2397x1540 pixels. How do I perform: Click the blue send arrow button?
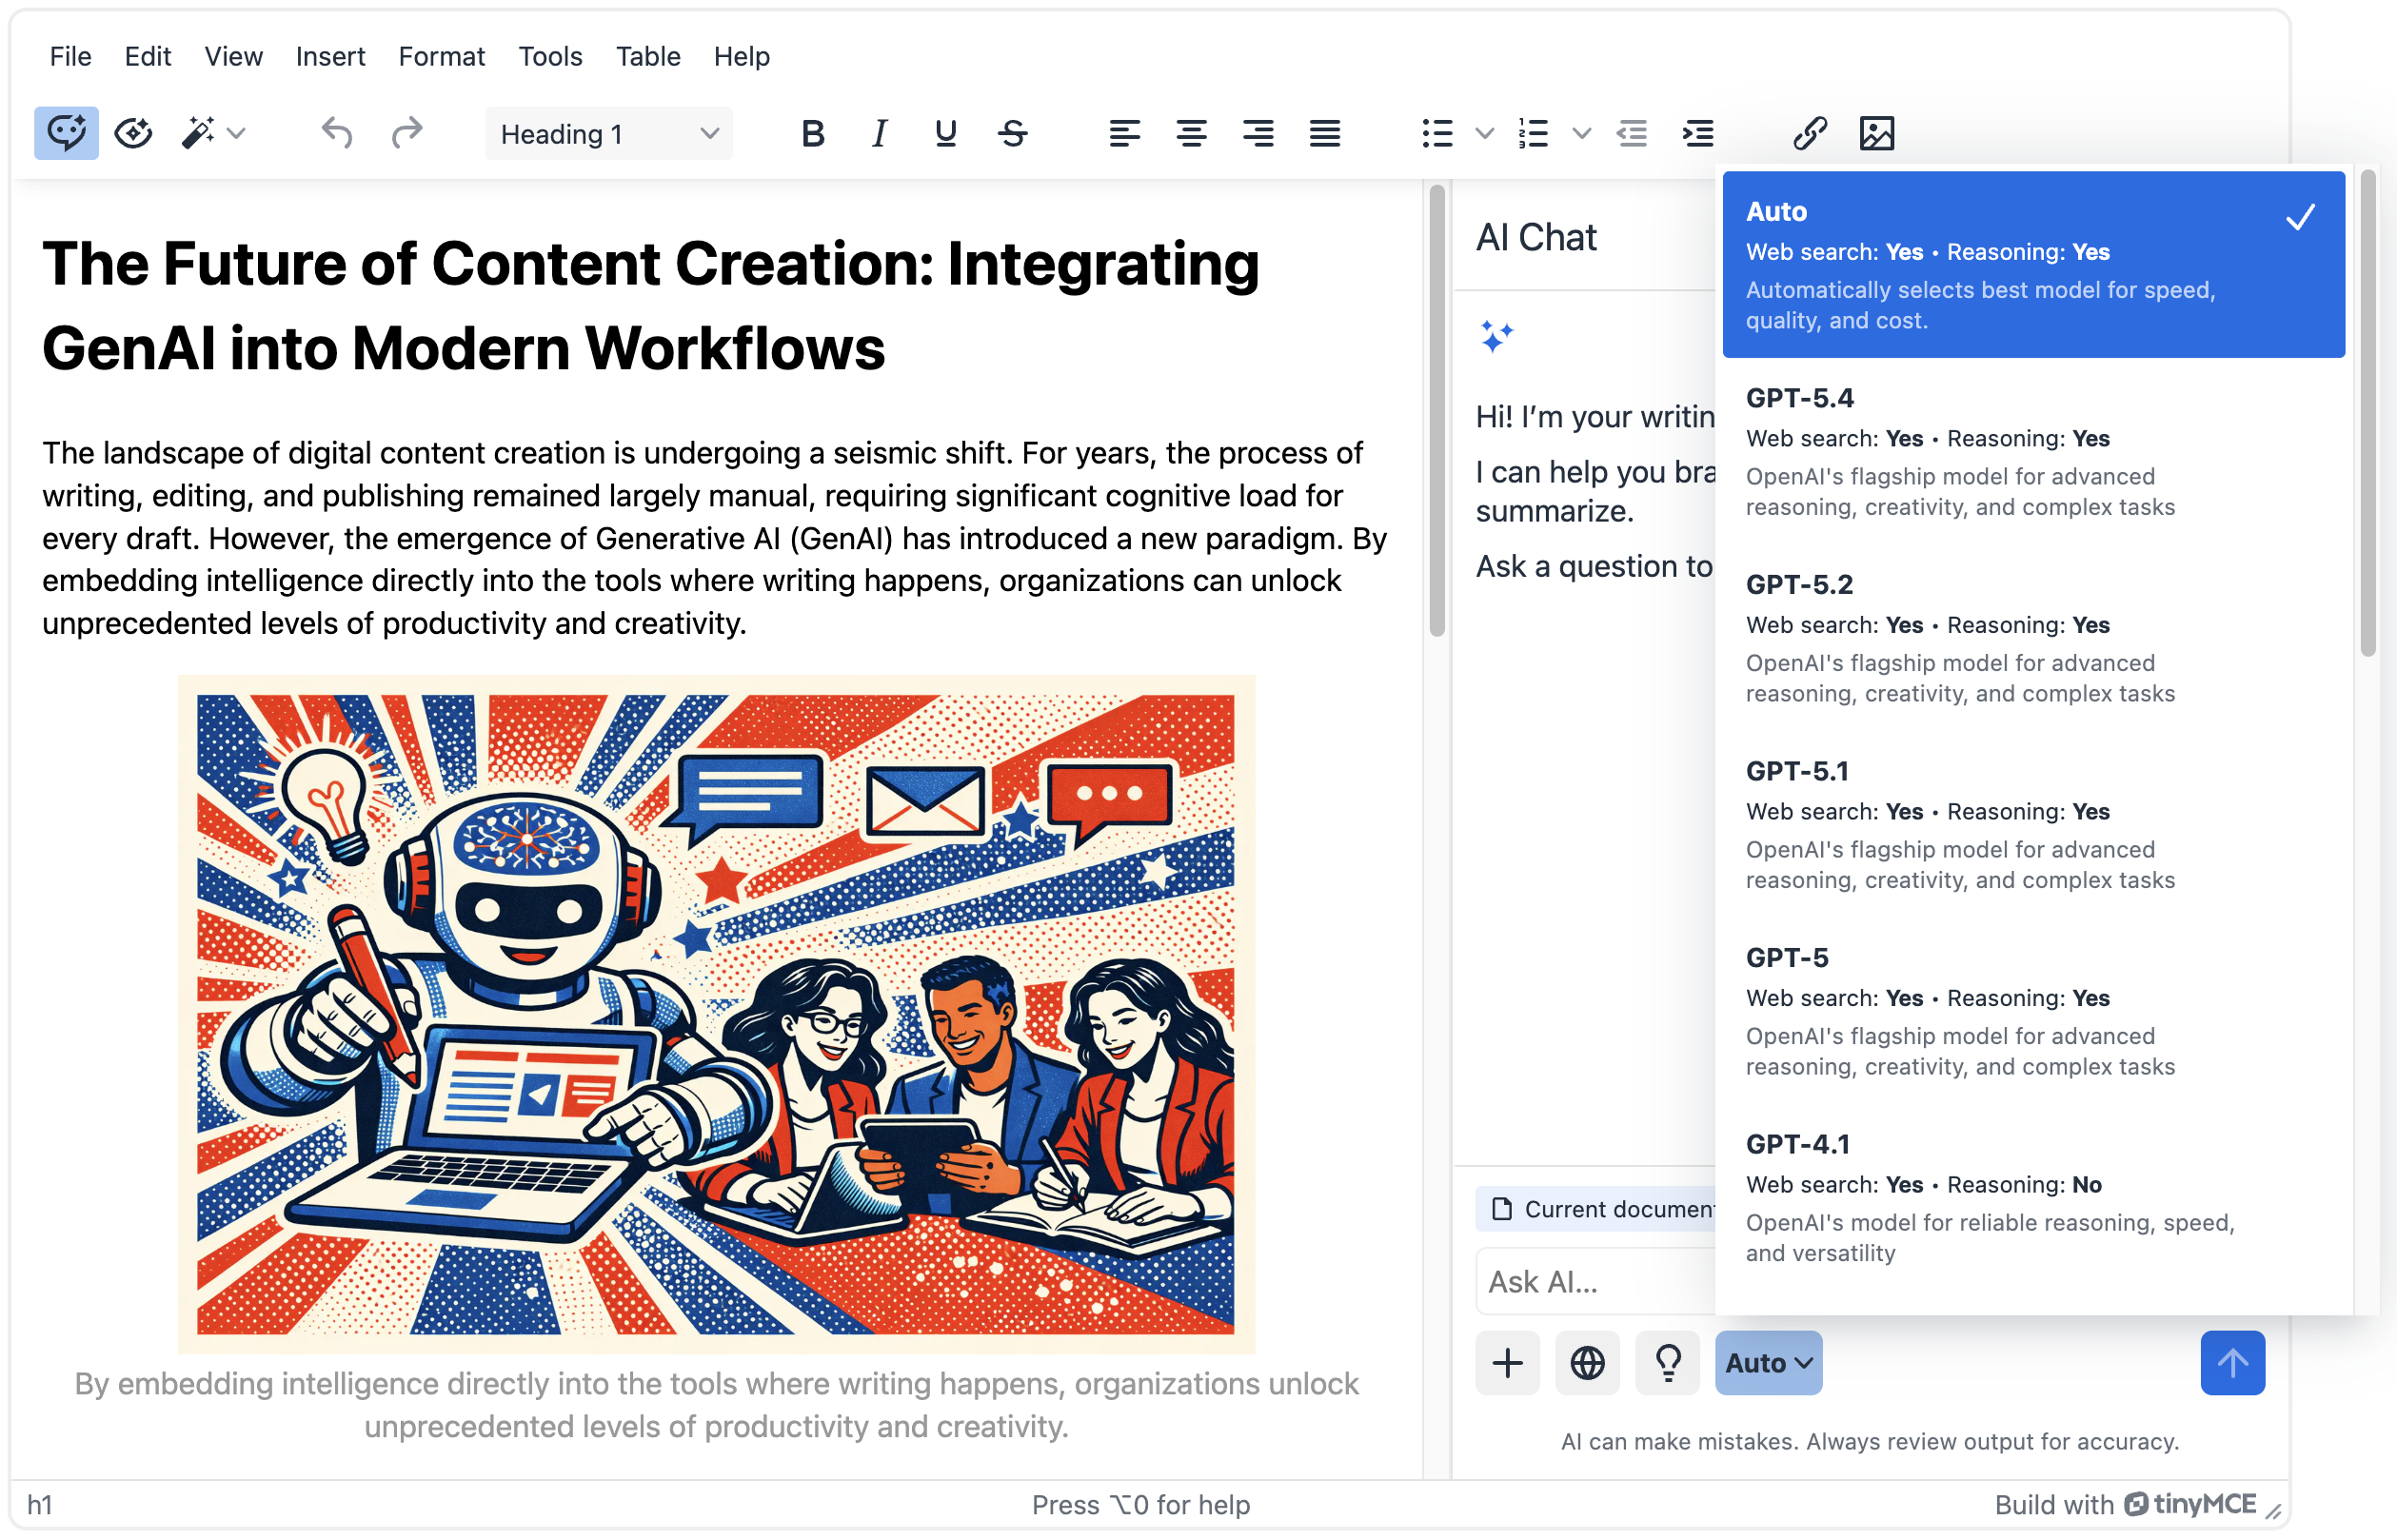[x=2231, y=1362]
